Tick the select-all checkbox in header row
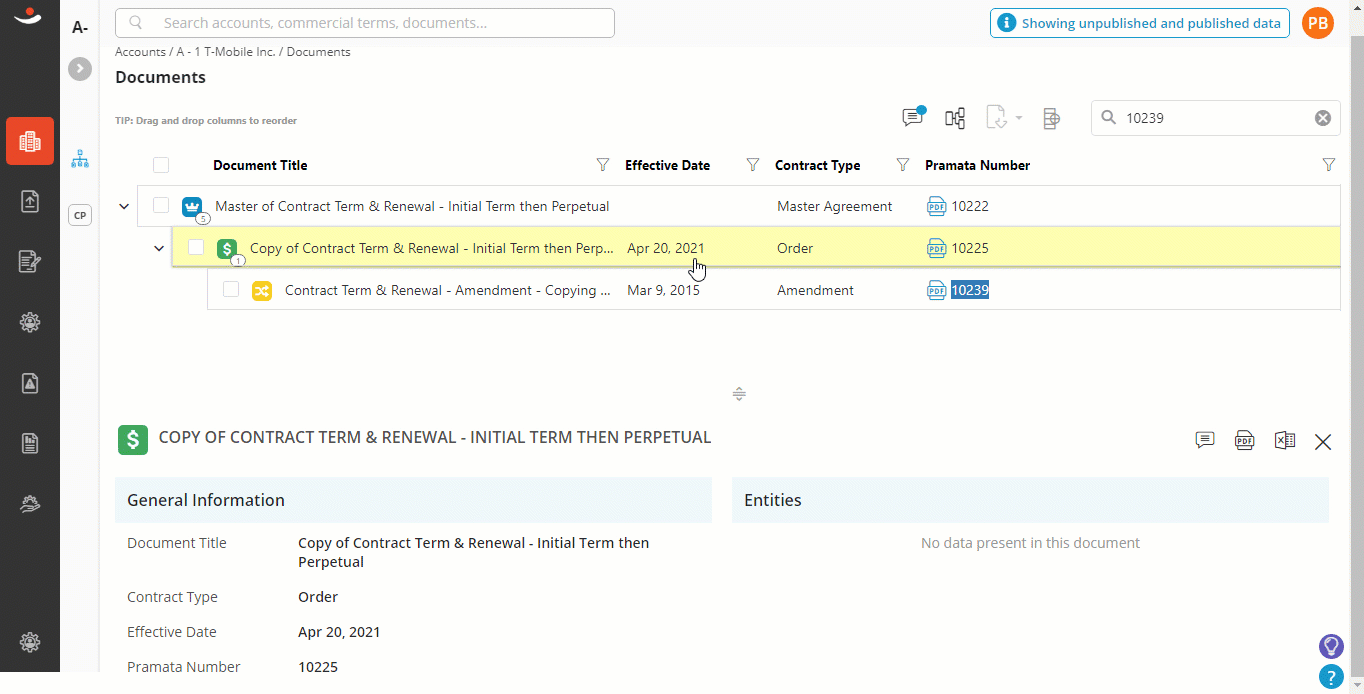Screen dimensions: 1364x694 pos(161,165)
